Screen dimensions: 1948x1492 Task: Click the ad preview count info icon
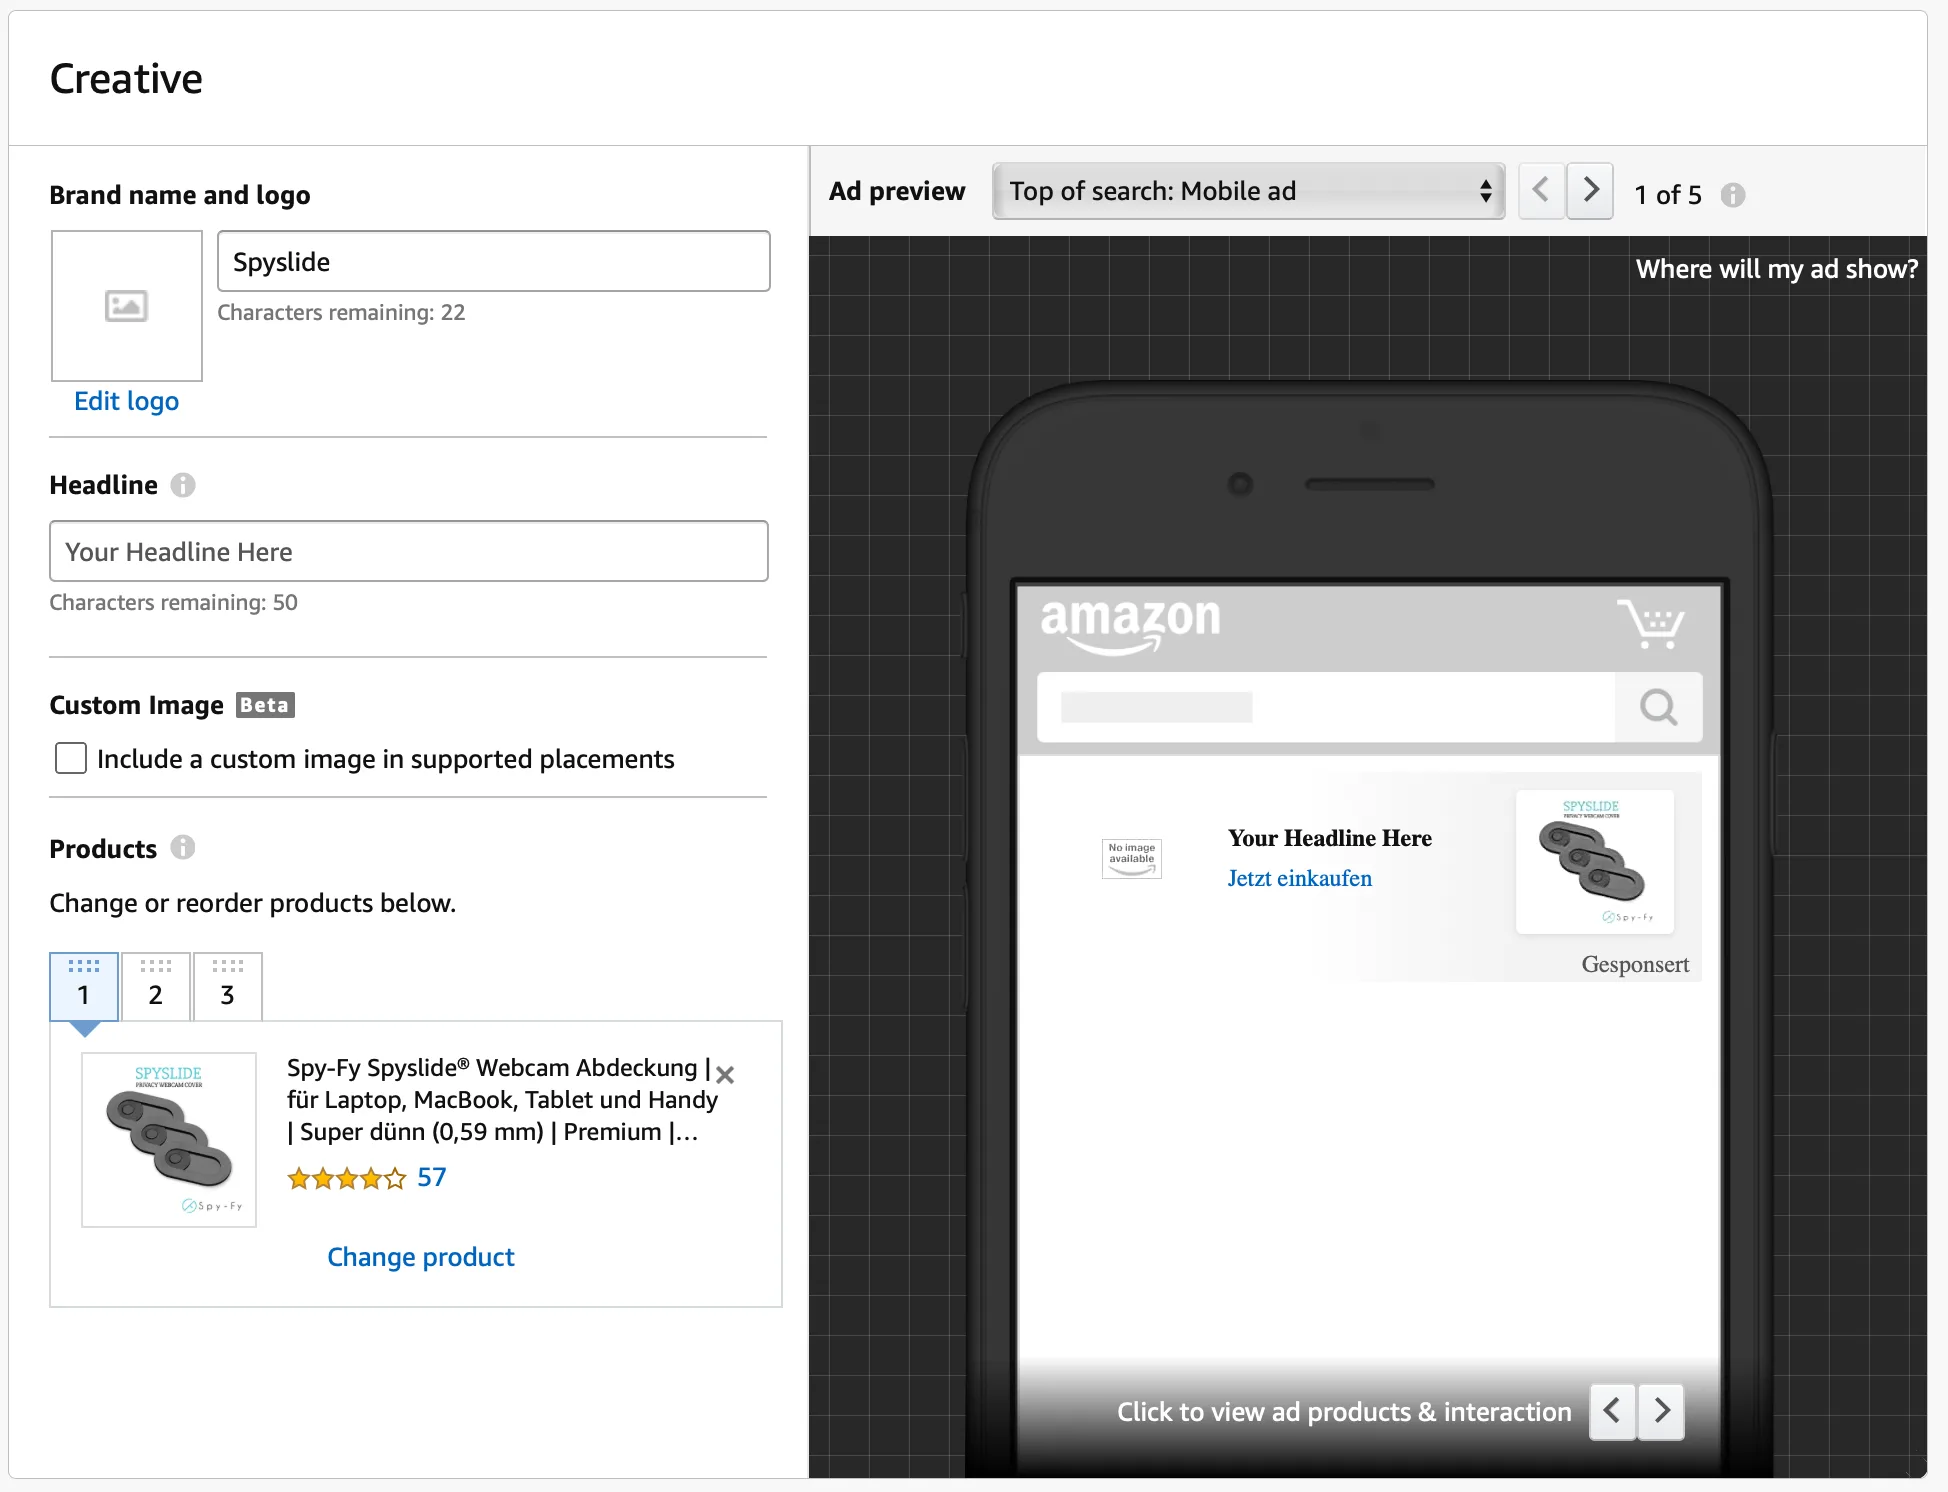pos(1733,195)
